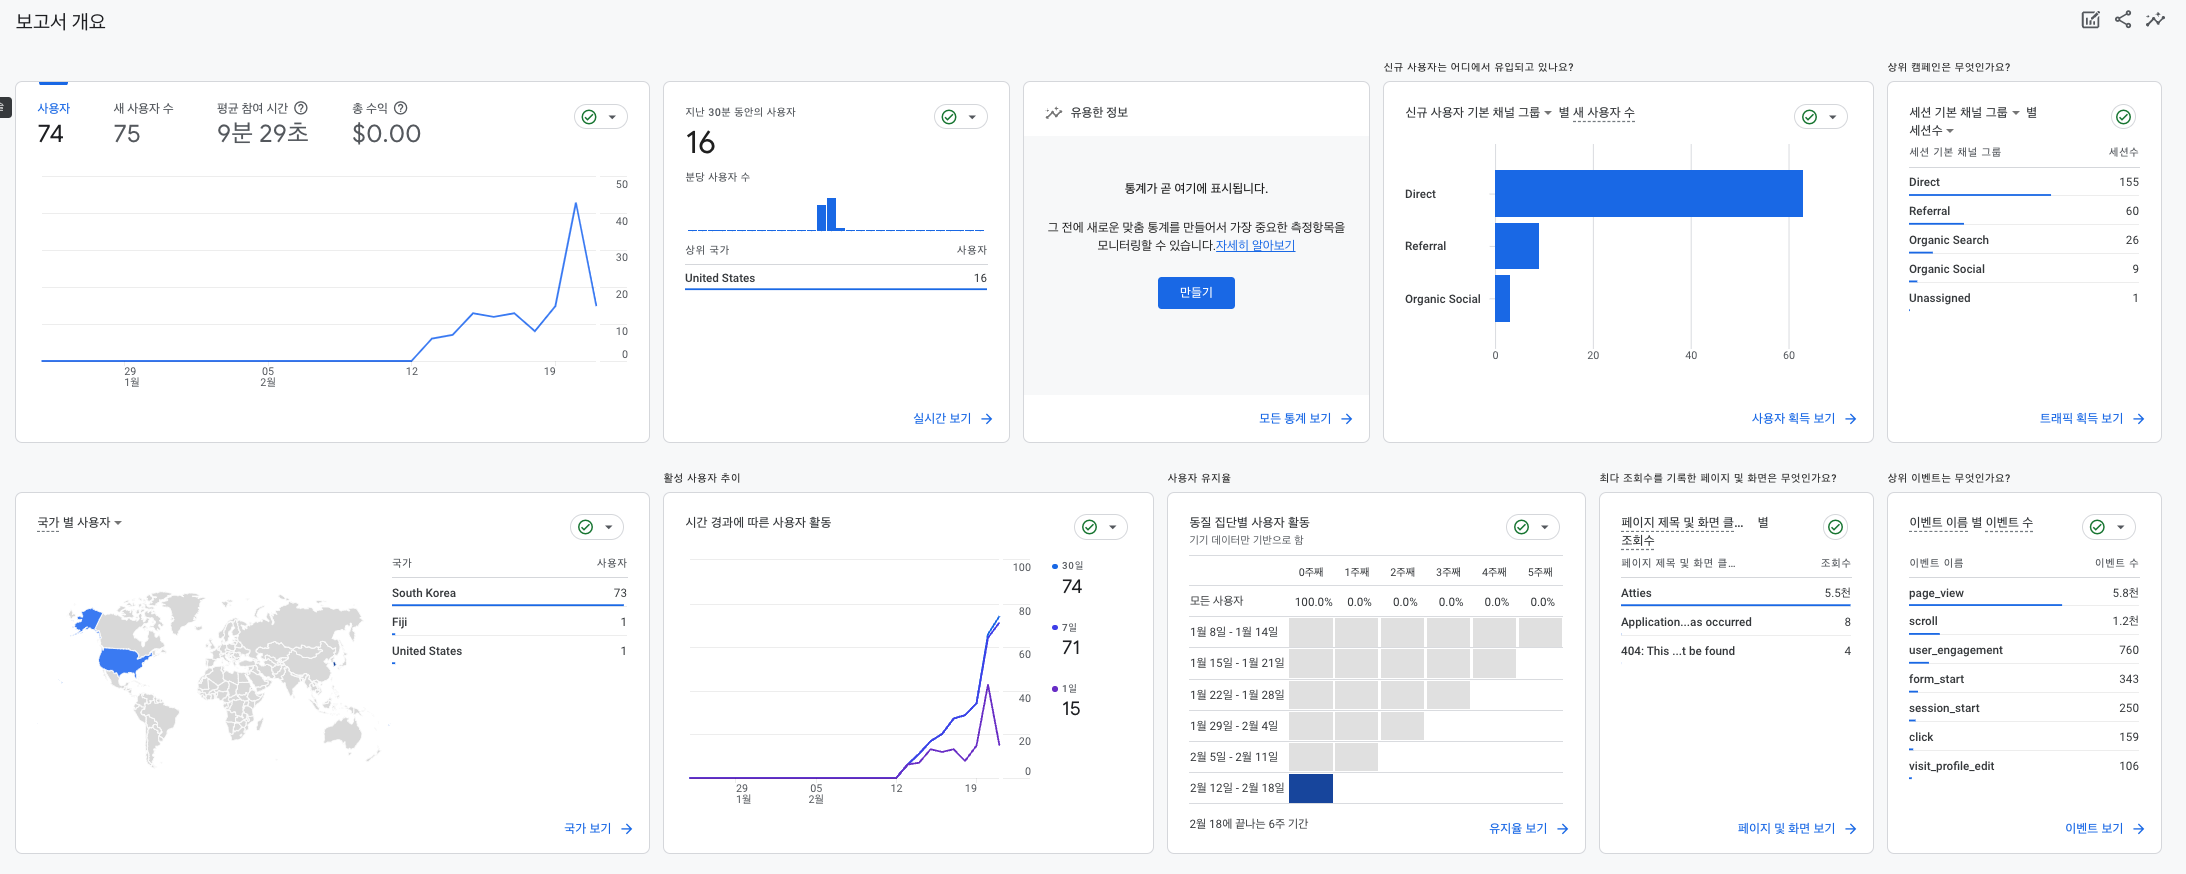Image resolution: width=2186 pixels, height=874 pixels.
Task: Click the help icon next to 총 수익
Action: 401,108
